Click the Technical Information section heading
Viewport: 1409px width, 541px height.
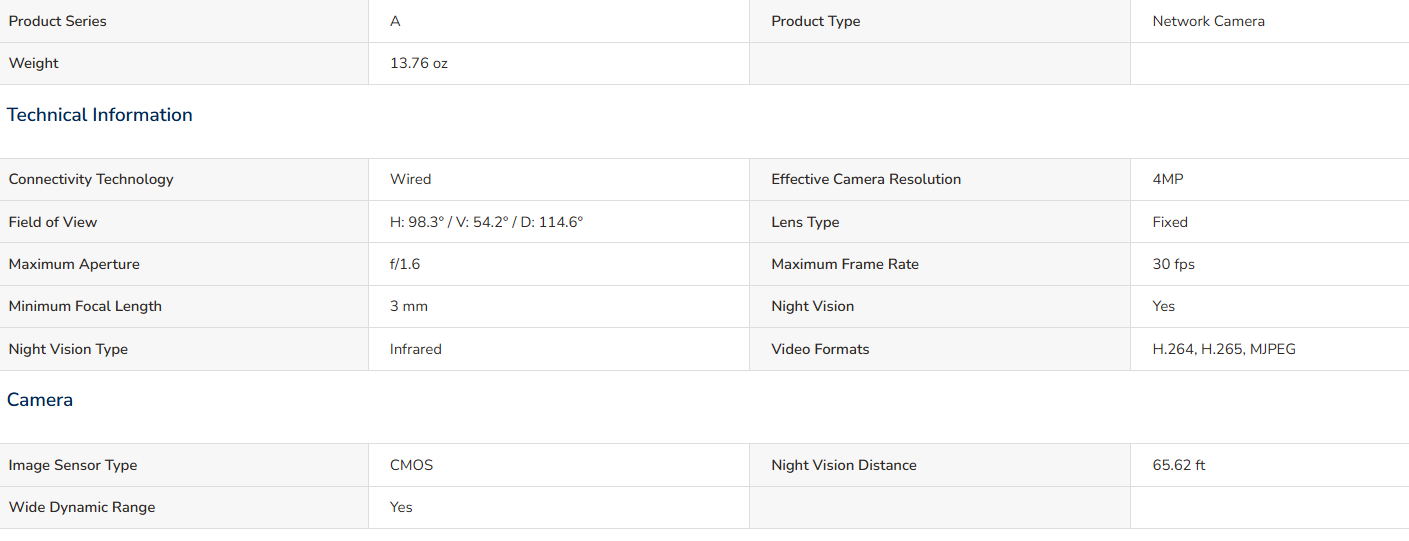(100, 115)
